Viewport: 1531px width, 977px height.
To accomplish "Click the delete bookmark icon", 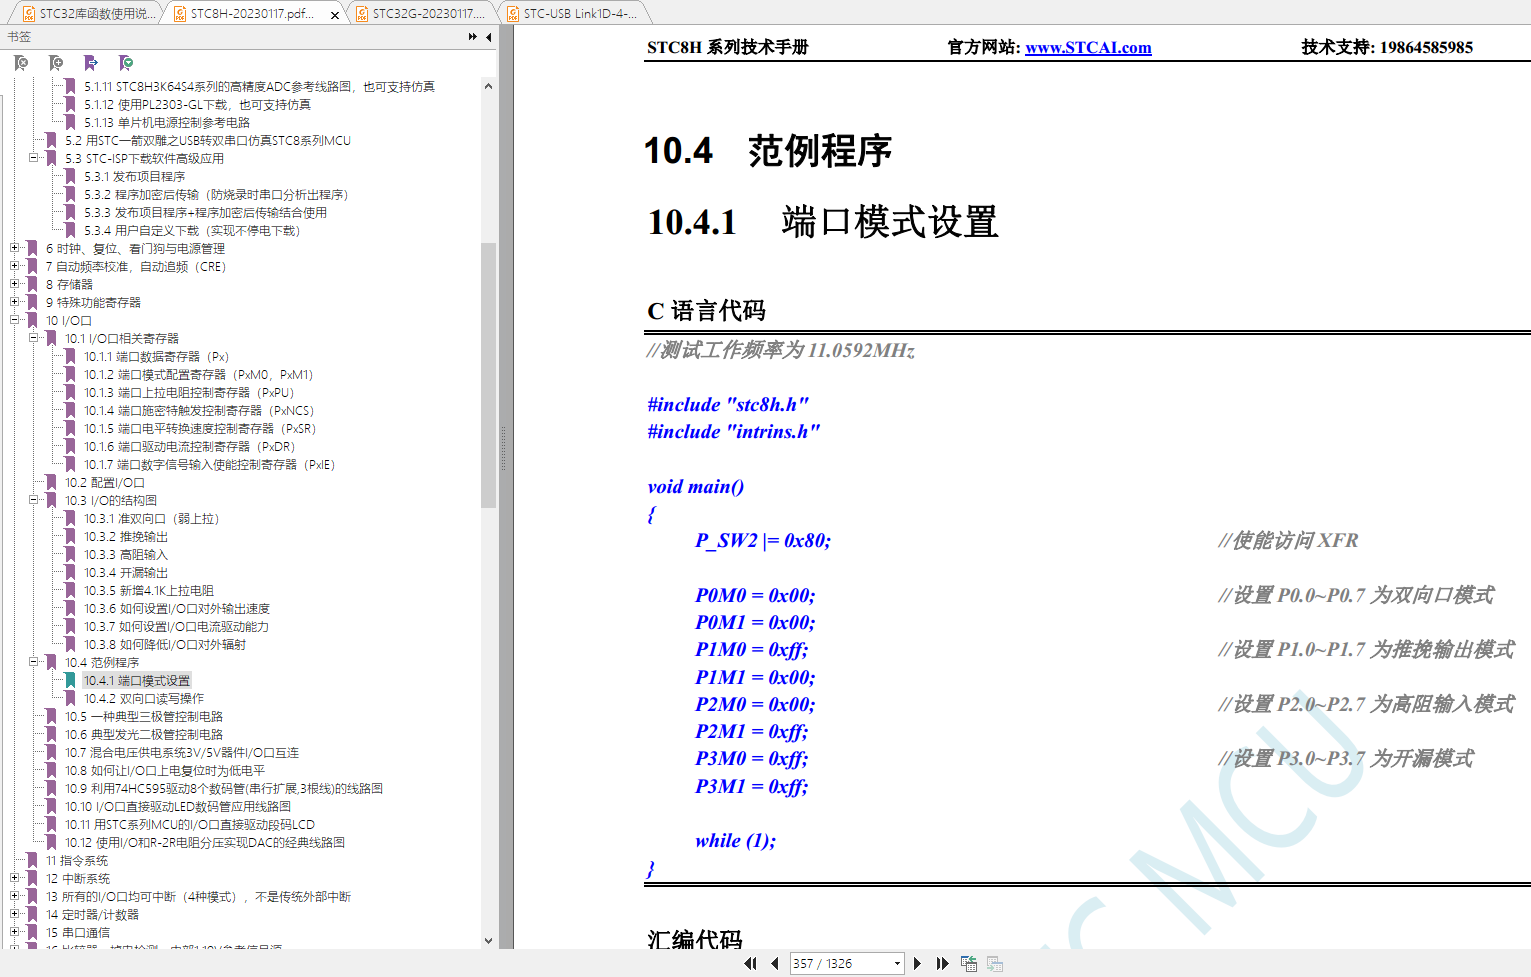I will click(21, 63).
